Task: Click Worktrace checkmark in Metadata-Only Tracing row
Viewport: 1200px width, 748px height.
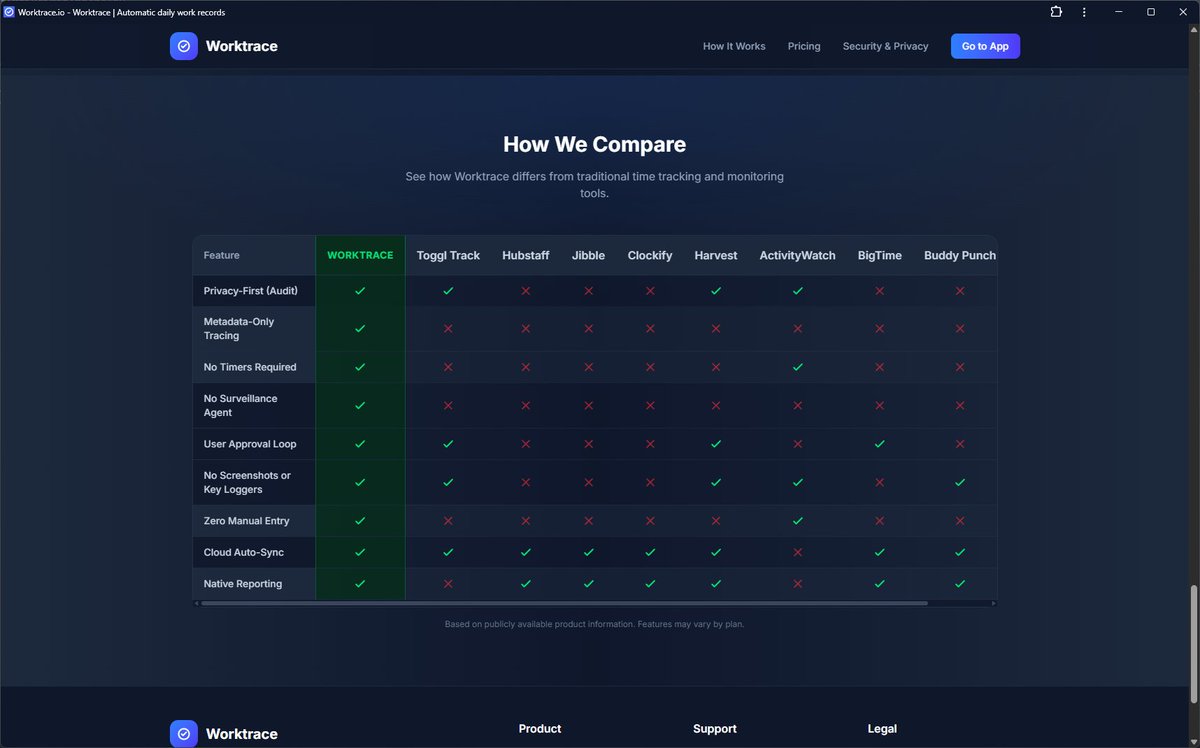Action: click(x=360, y=328)
